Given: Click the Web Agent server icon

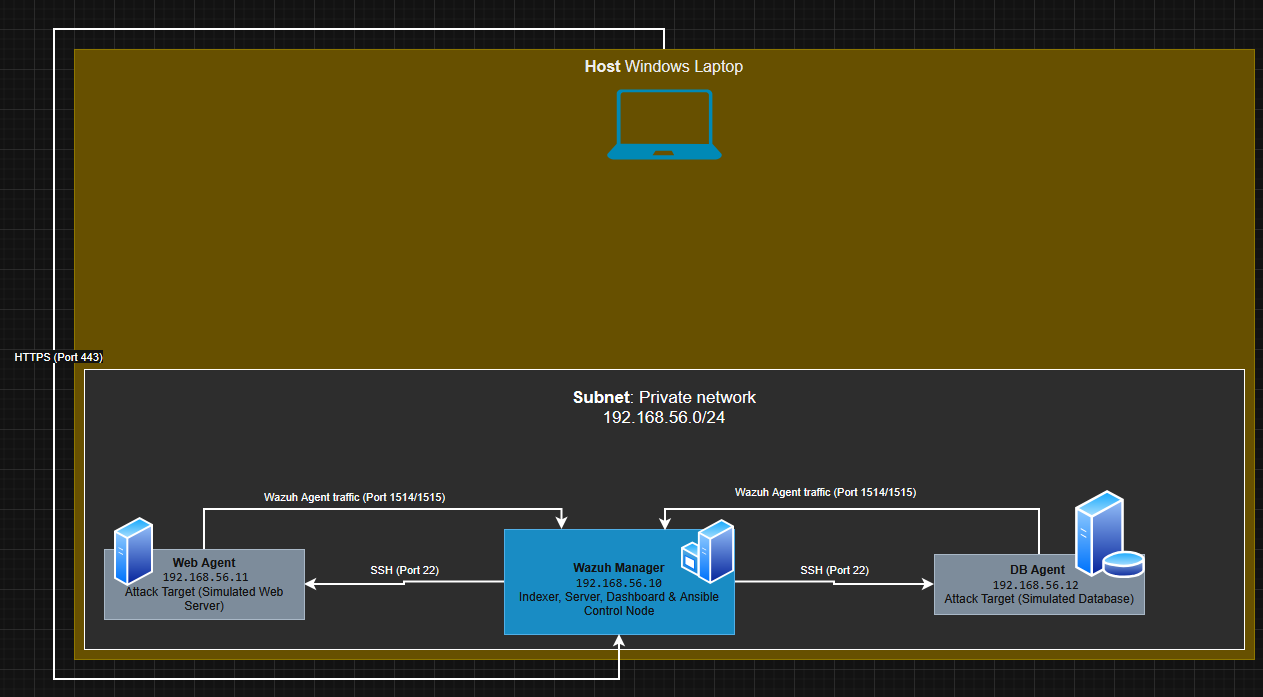Looking at the screenshot, I should pyautogui.click(x=133, y=551).
